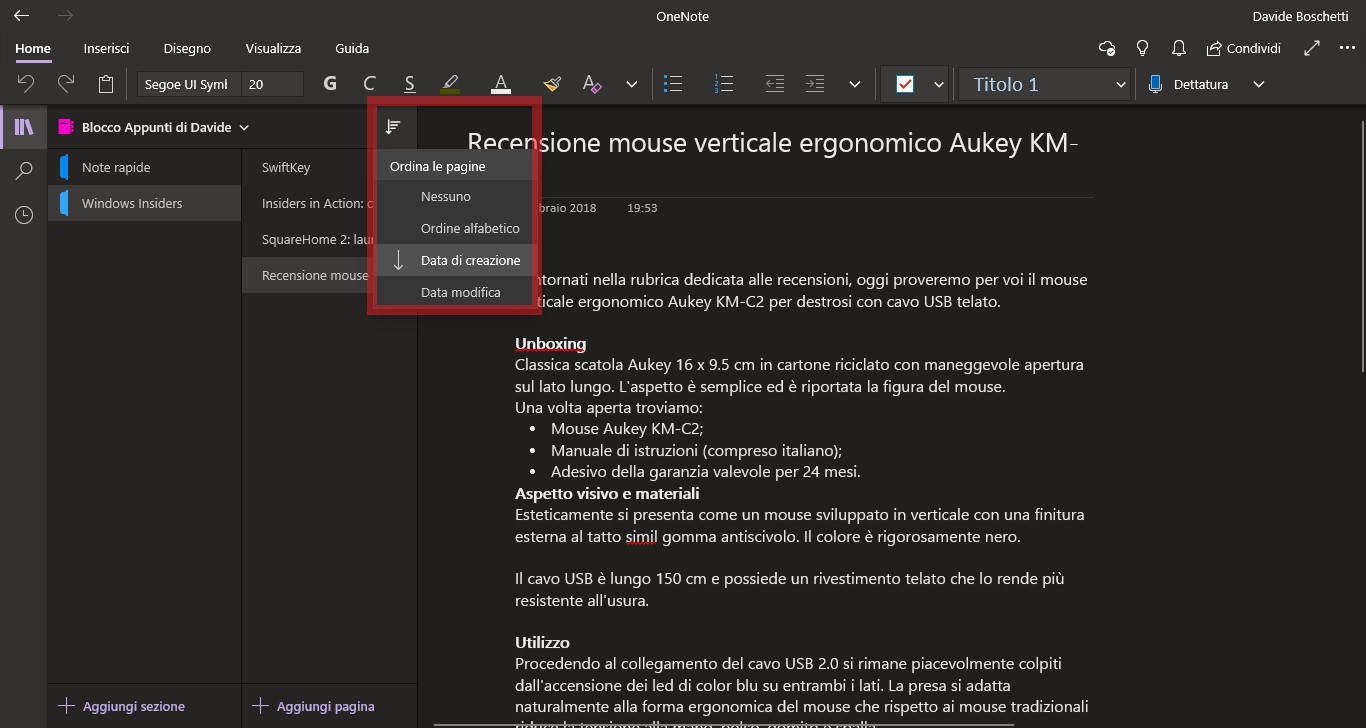Select the text highlighter tool
The image size is (1366, 728).
pos(449,84)
